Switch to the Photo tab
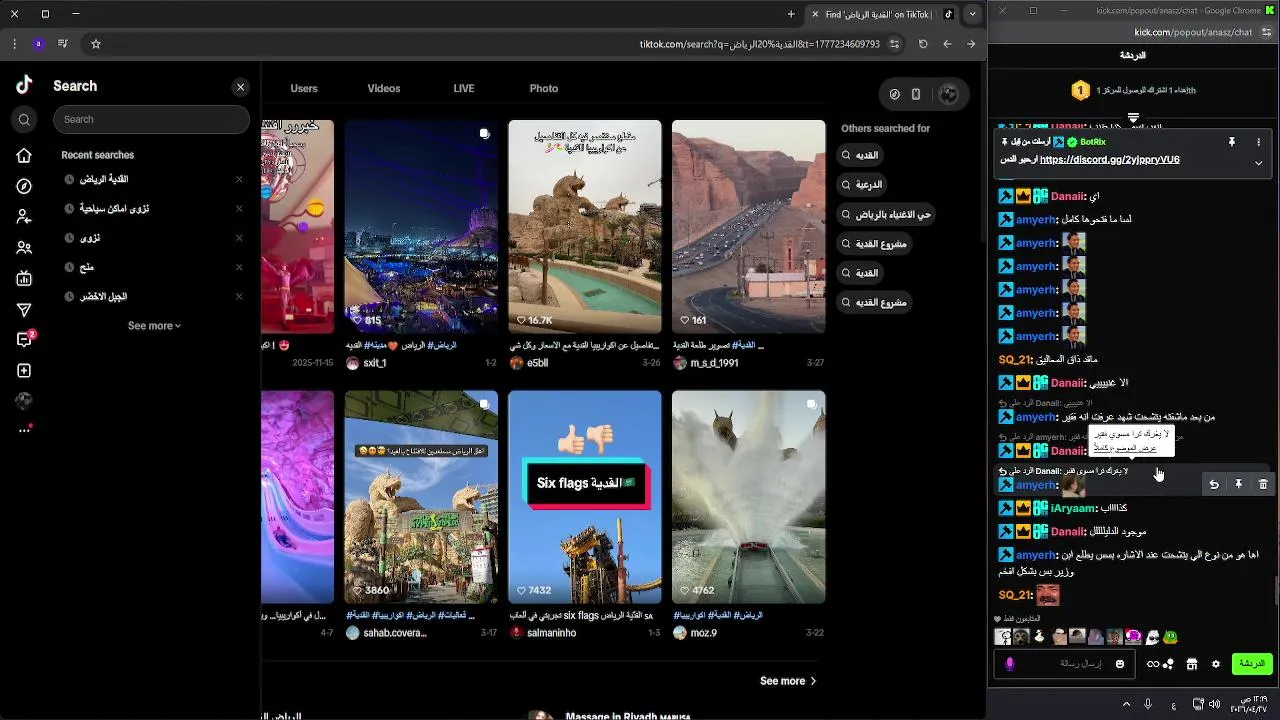This screenshot has height=720, width=1280. (x=543, y=89)
